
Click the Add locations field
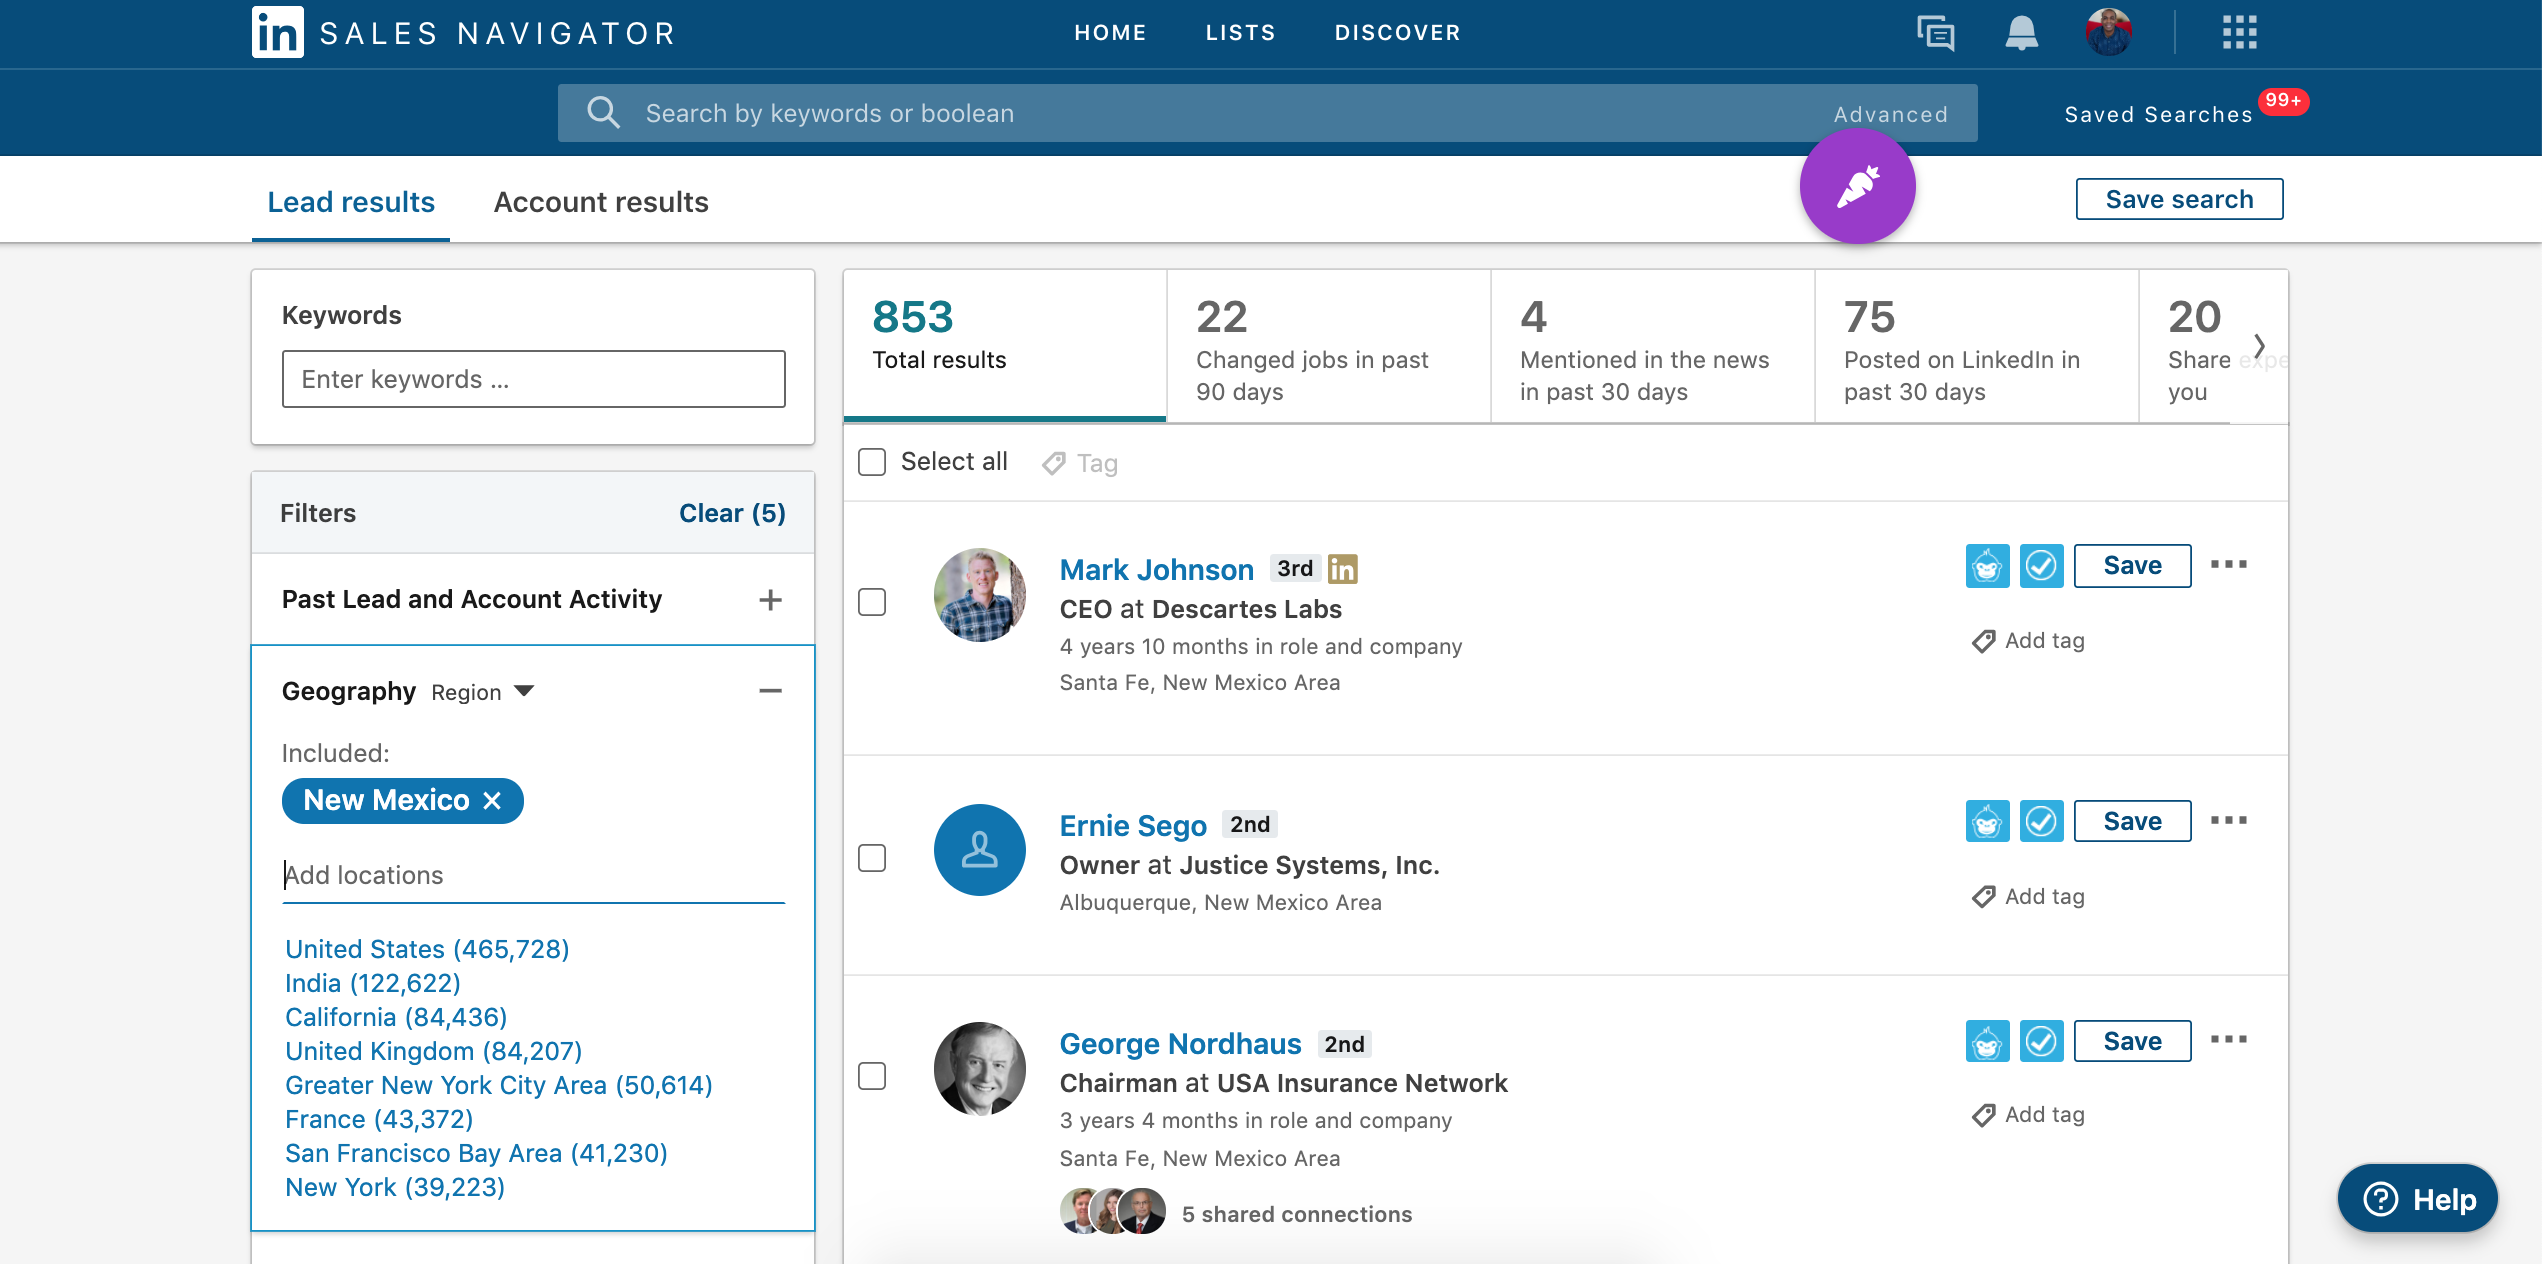533,876
